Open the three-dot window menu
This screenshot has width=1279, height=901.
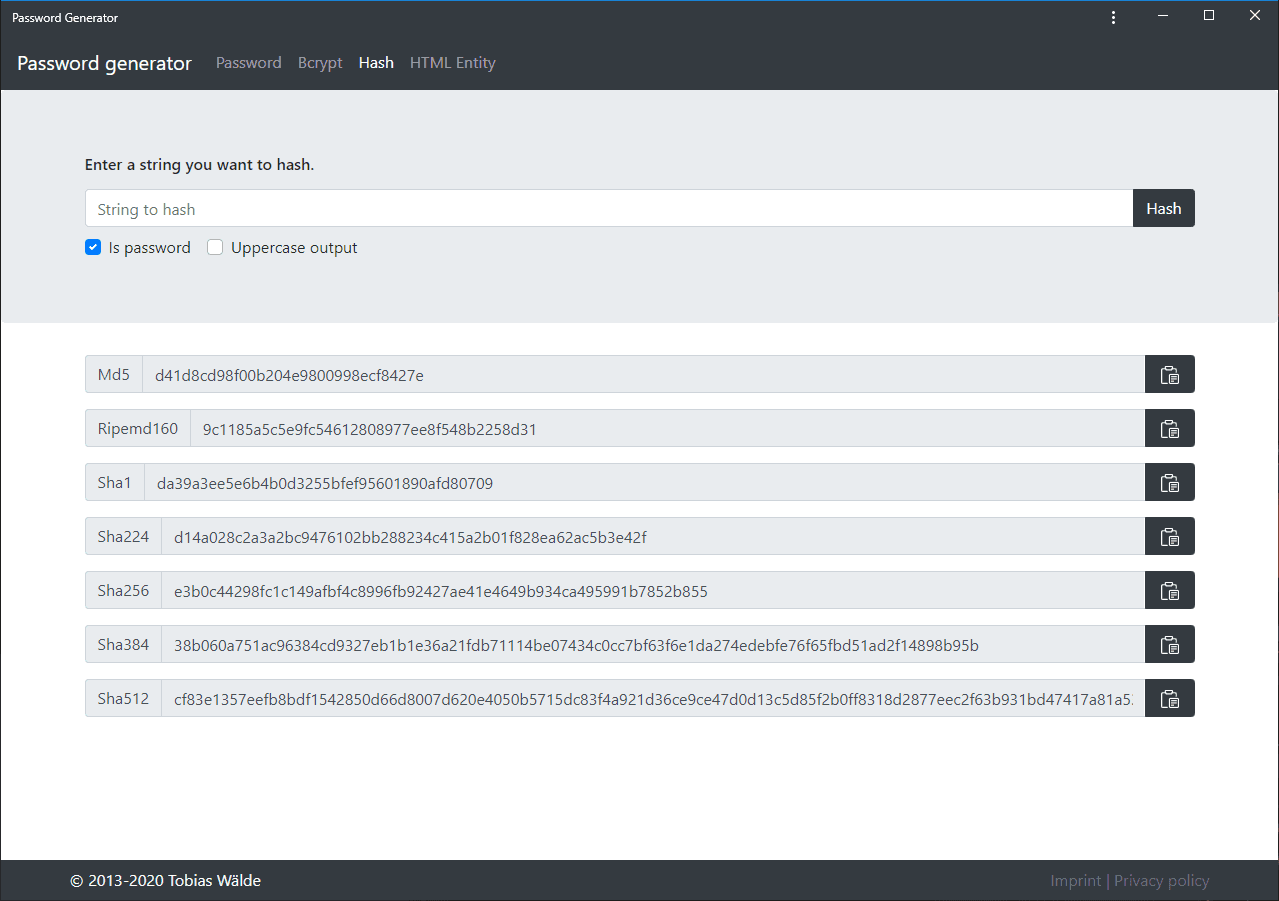click(x=1113, y=17)
